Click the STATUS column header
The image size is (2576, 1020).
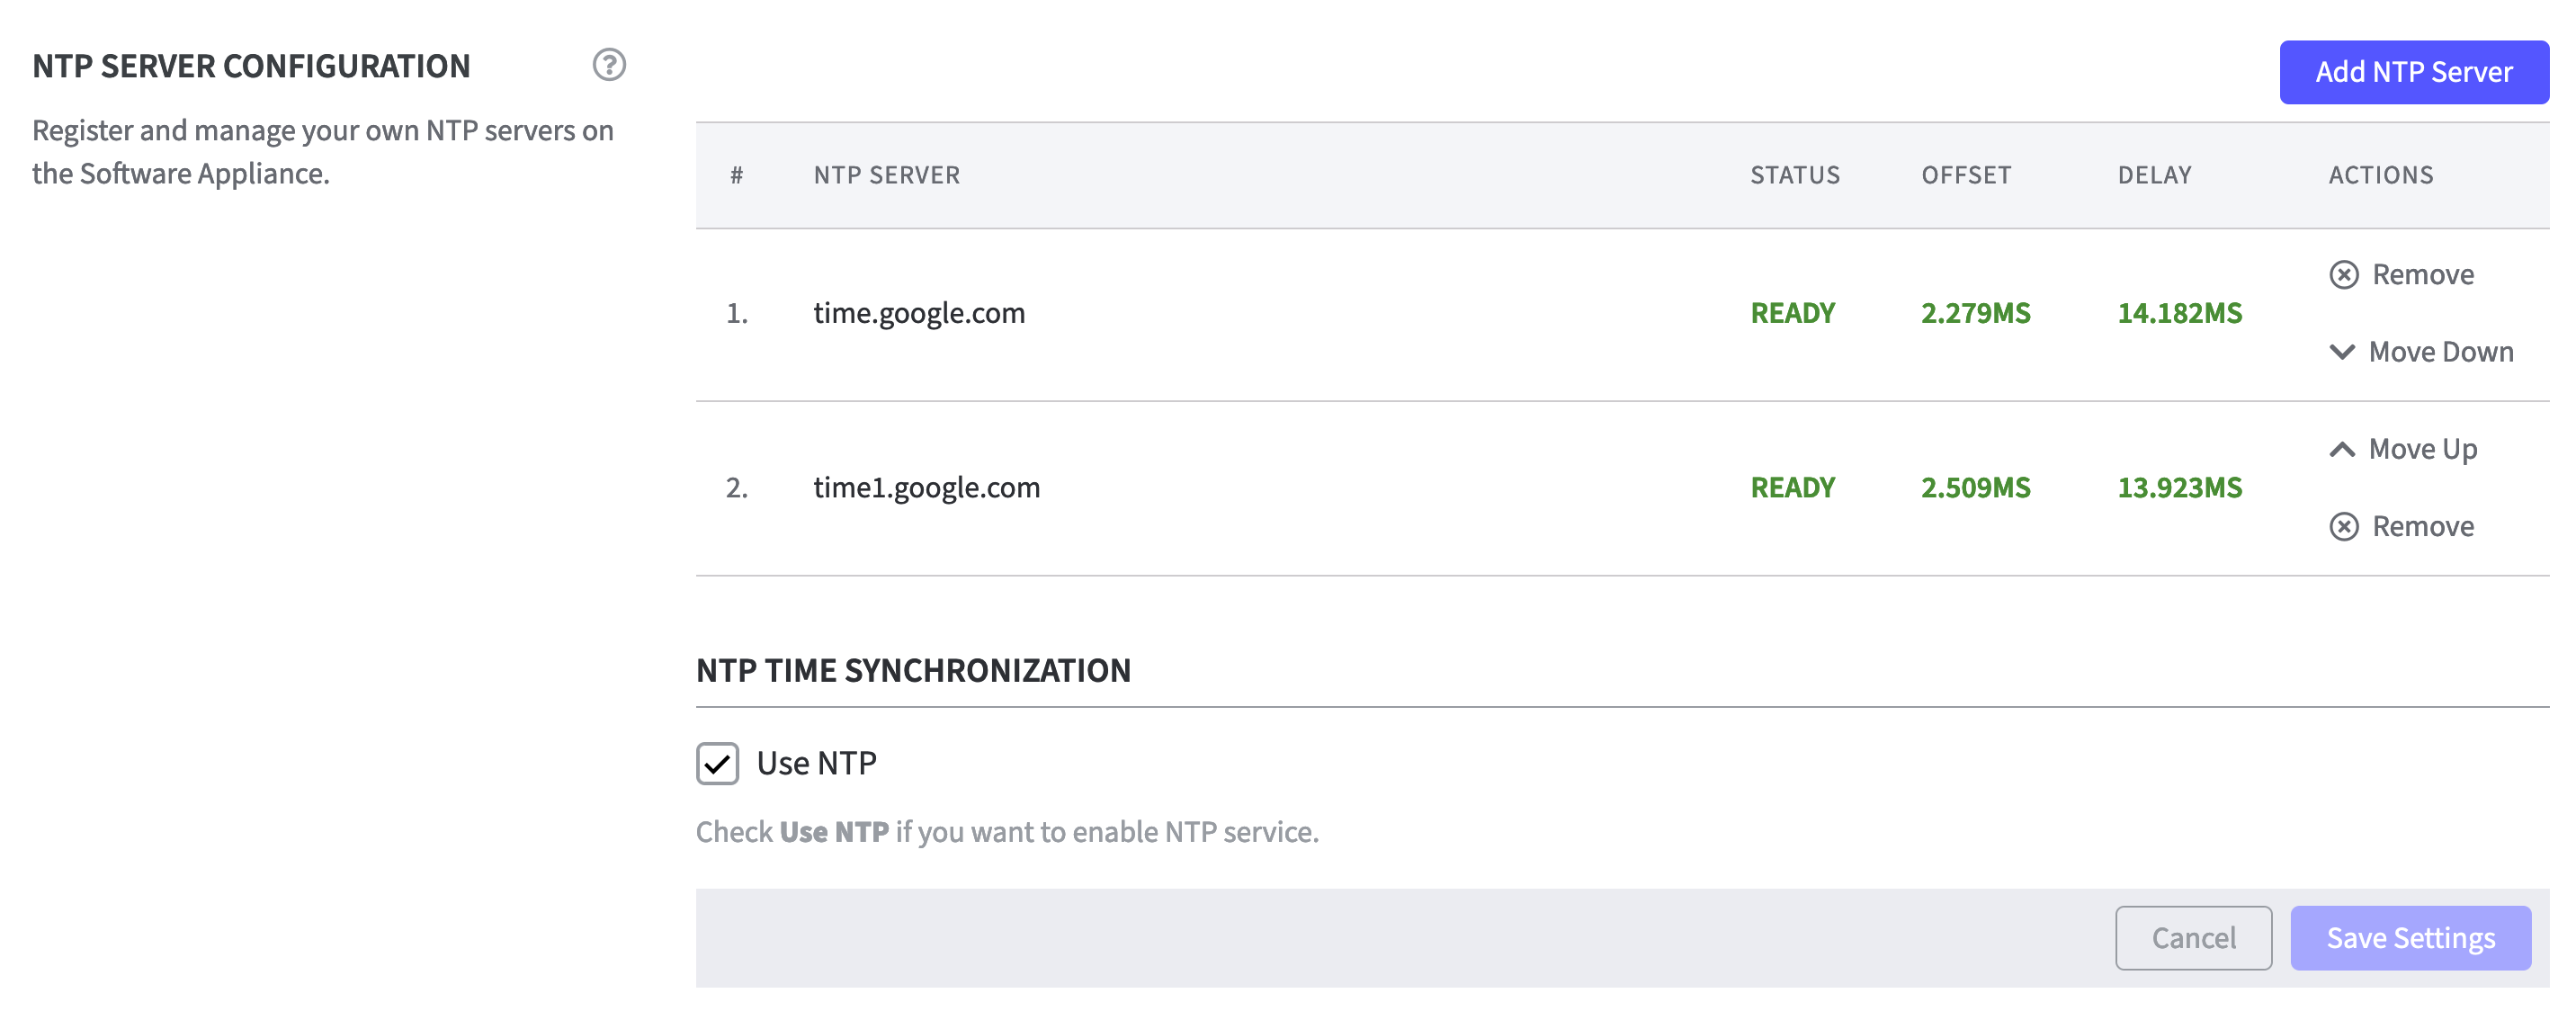[x=1794, y=175]
